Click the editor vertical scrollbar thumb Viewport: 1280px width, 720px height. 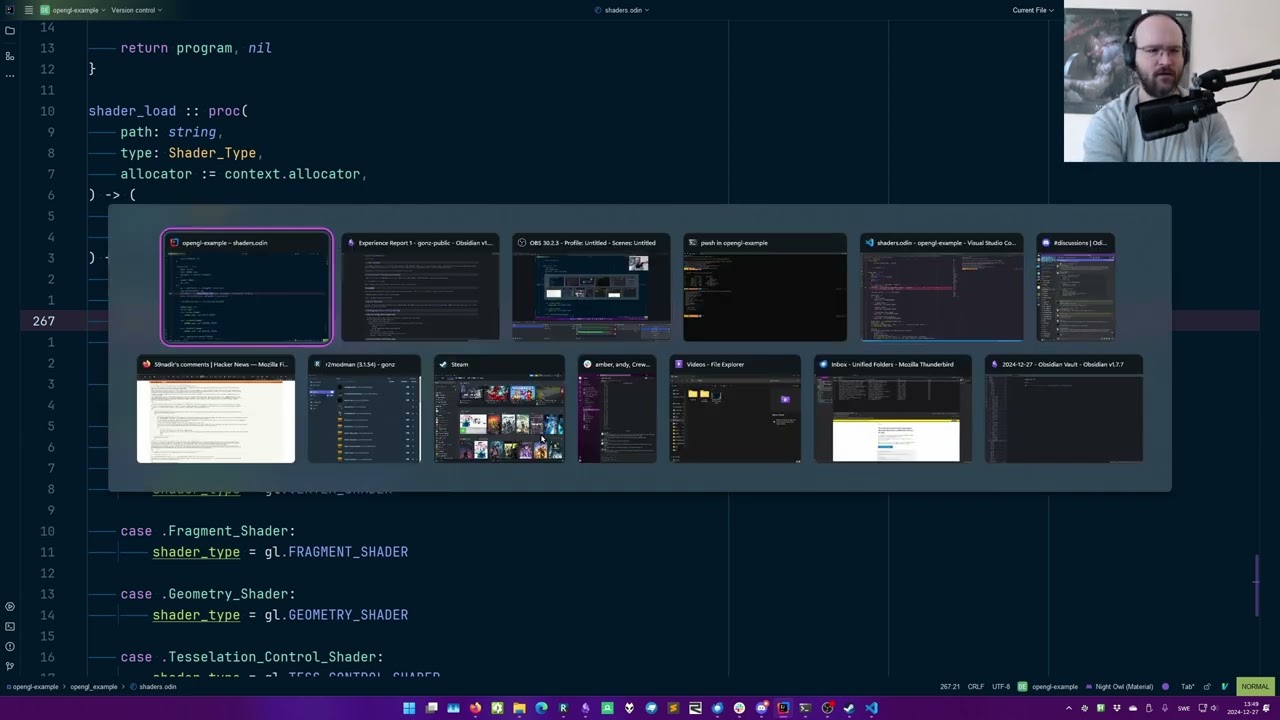(x=1257, y=585)
